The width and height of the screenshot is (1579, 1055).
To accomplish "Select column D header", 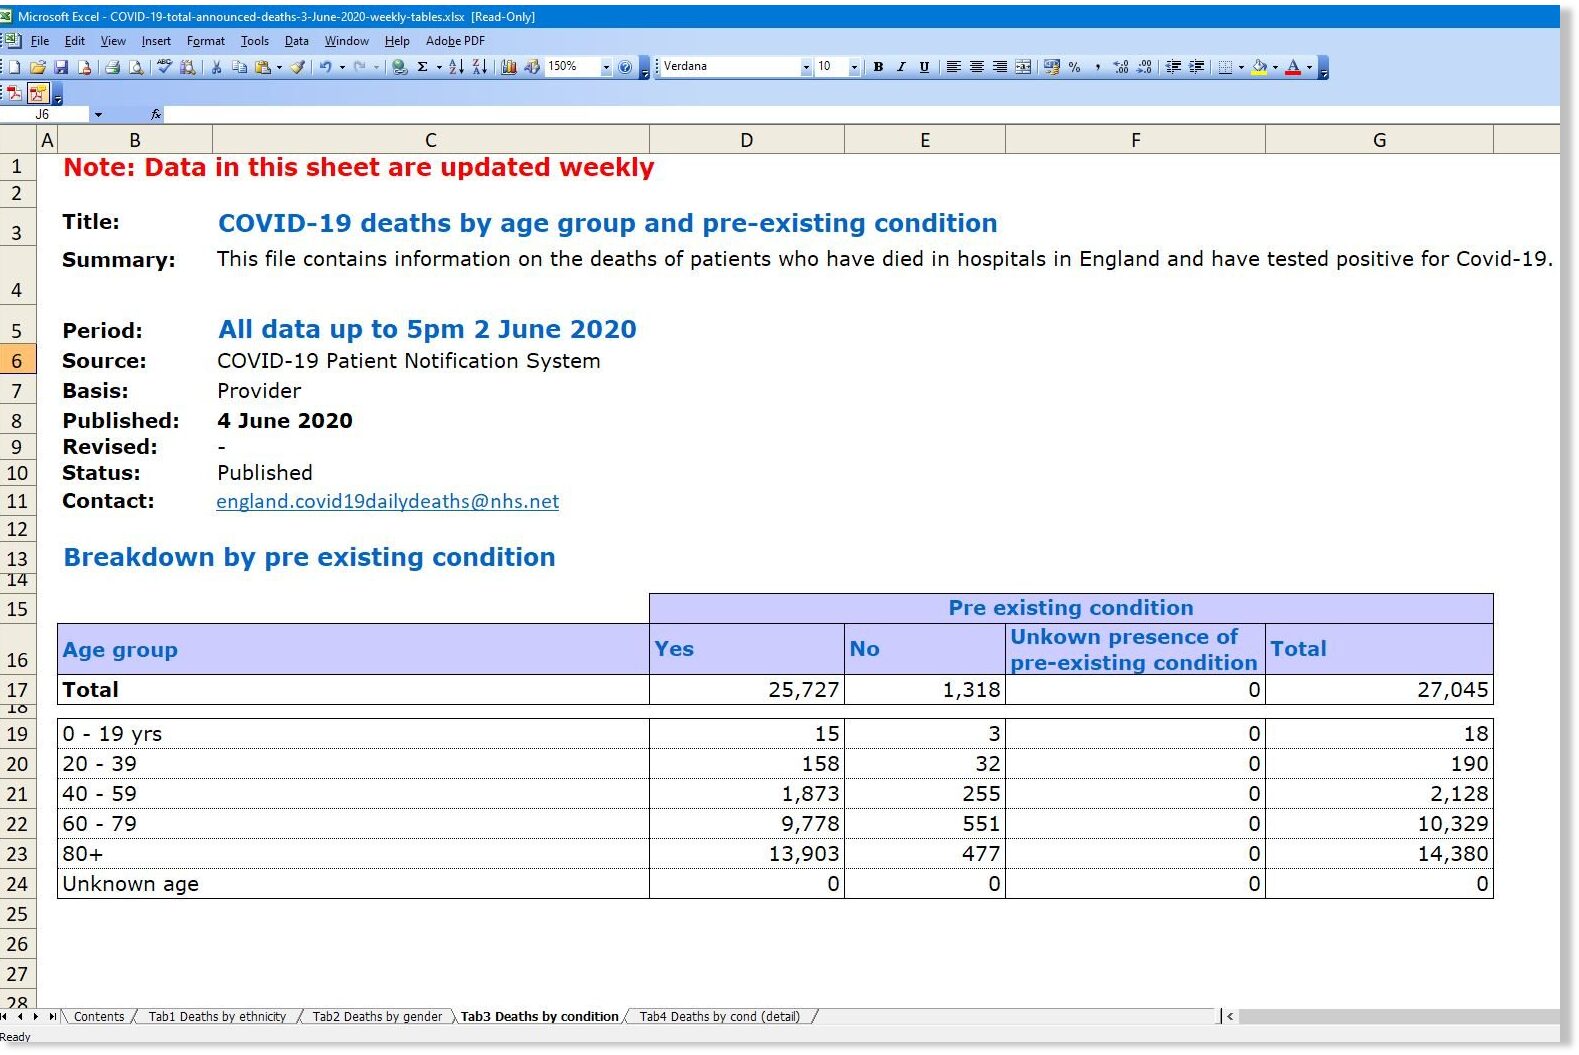I will tap(747, 140).
